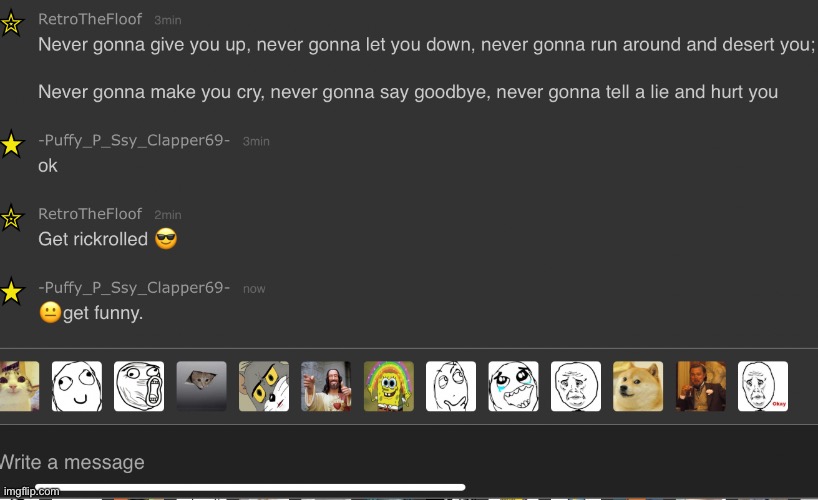Select the Buddy Christ meme sticker
Image resolution: width=818 pixels, height=500 pixels.
(326, 386)
